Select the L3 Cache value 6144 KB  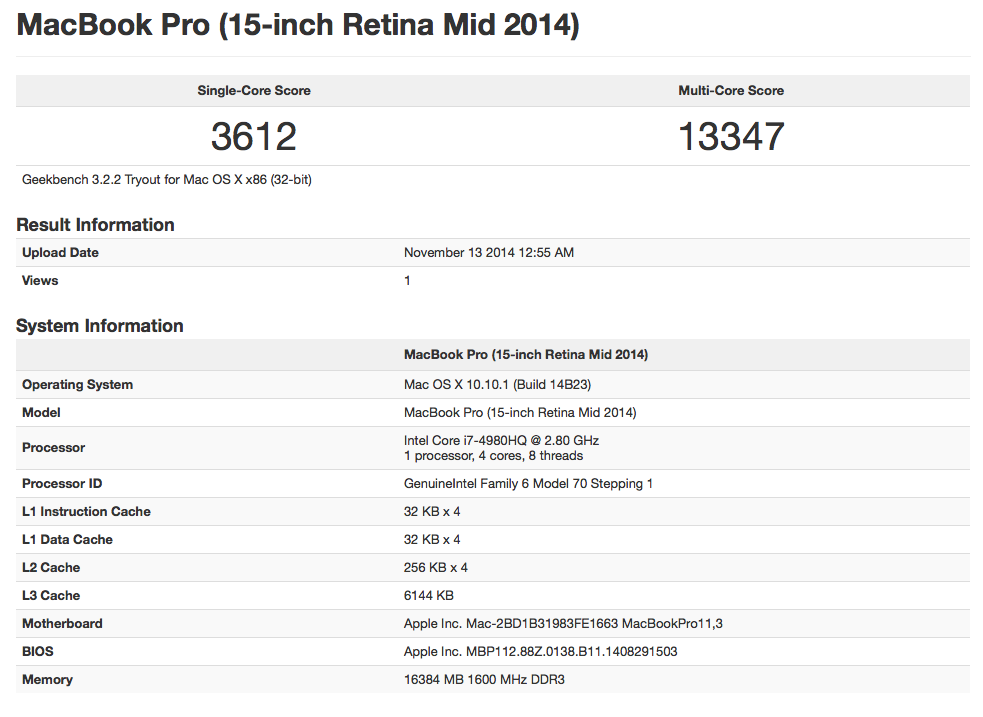[x=429, y=595]
